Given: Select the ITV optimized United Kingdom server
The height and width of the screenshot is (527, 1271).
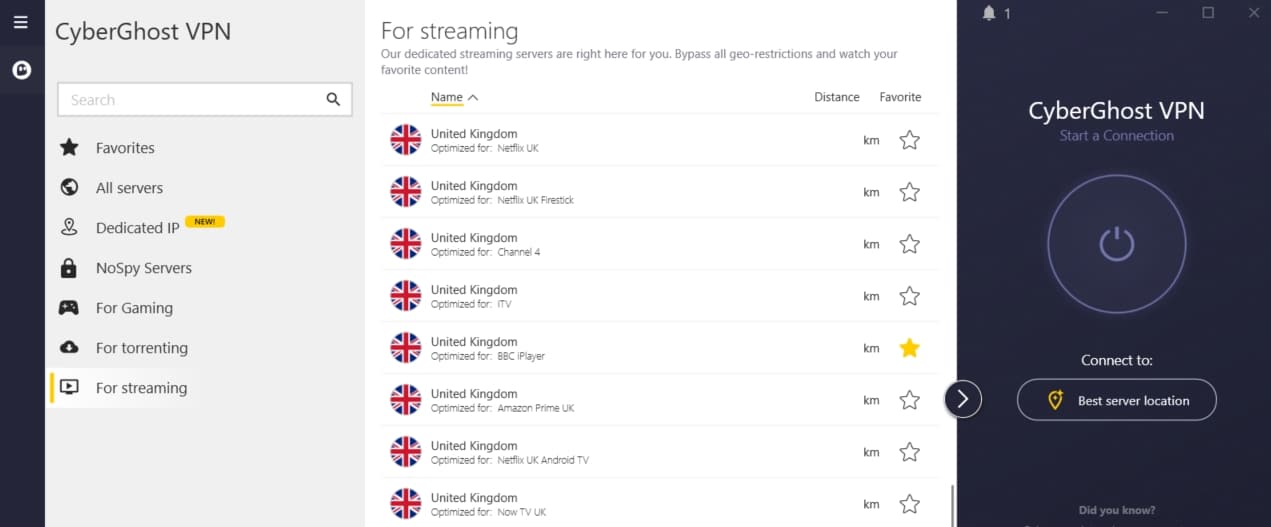Looking at the screenshot, I should pyautogui.click(x=660, y=296).
